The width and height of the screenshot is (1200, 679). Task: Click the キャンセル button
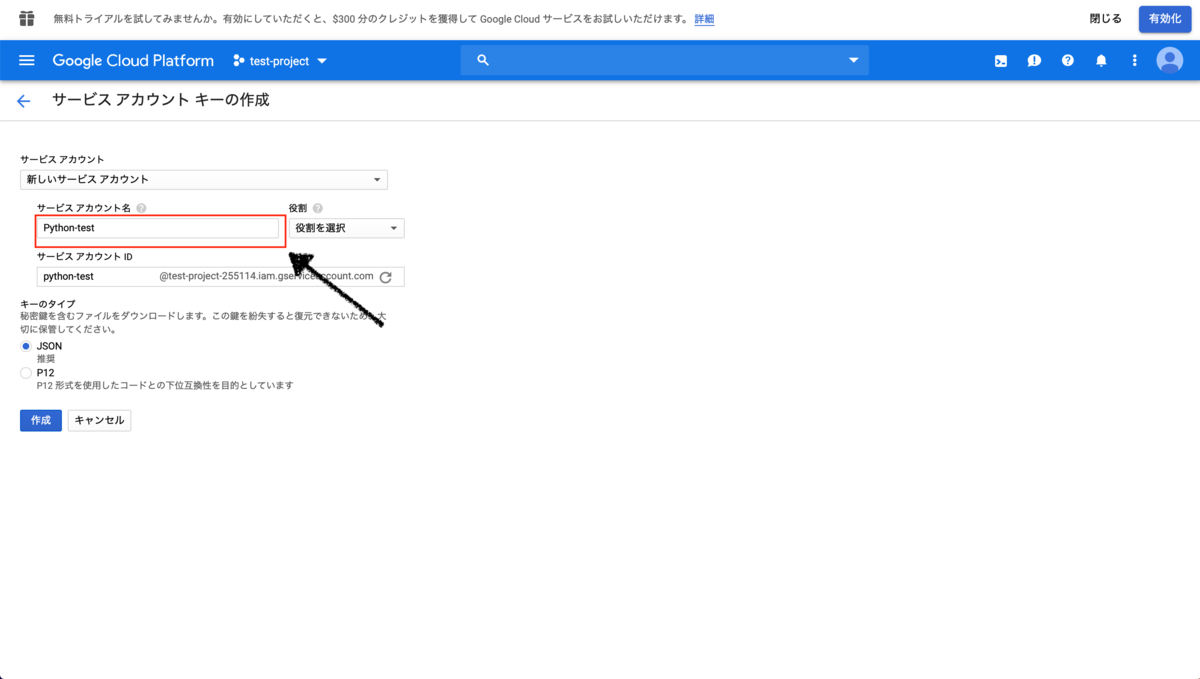(x=100, y=420)
